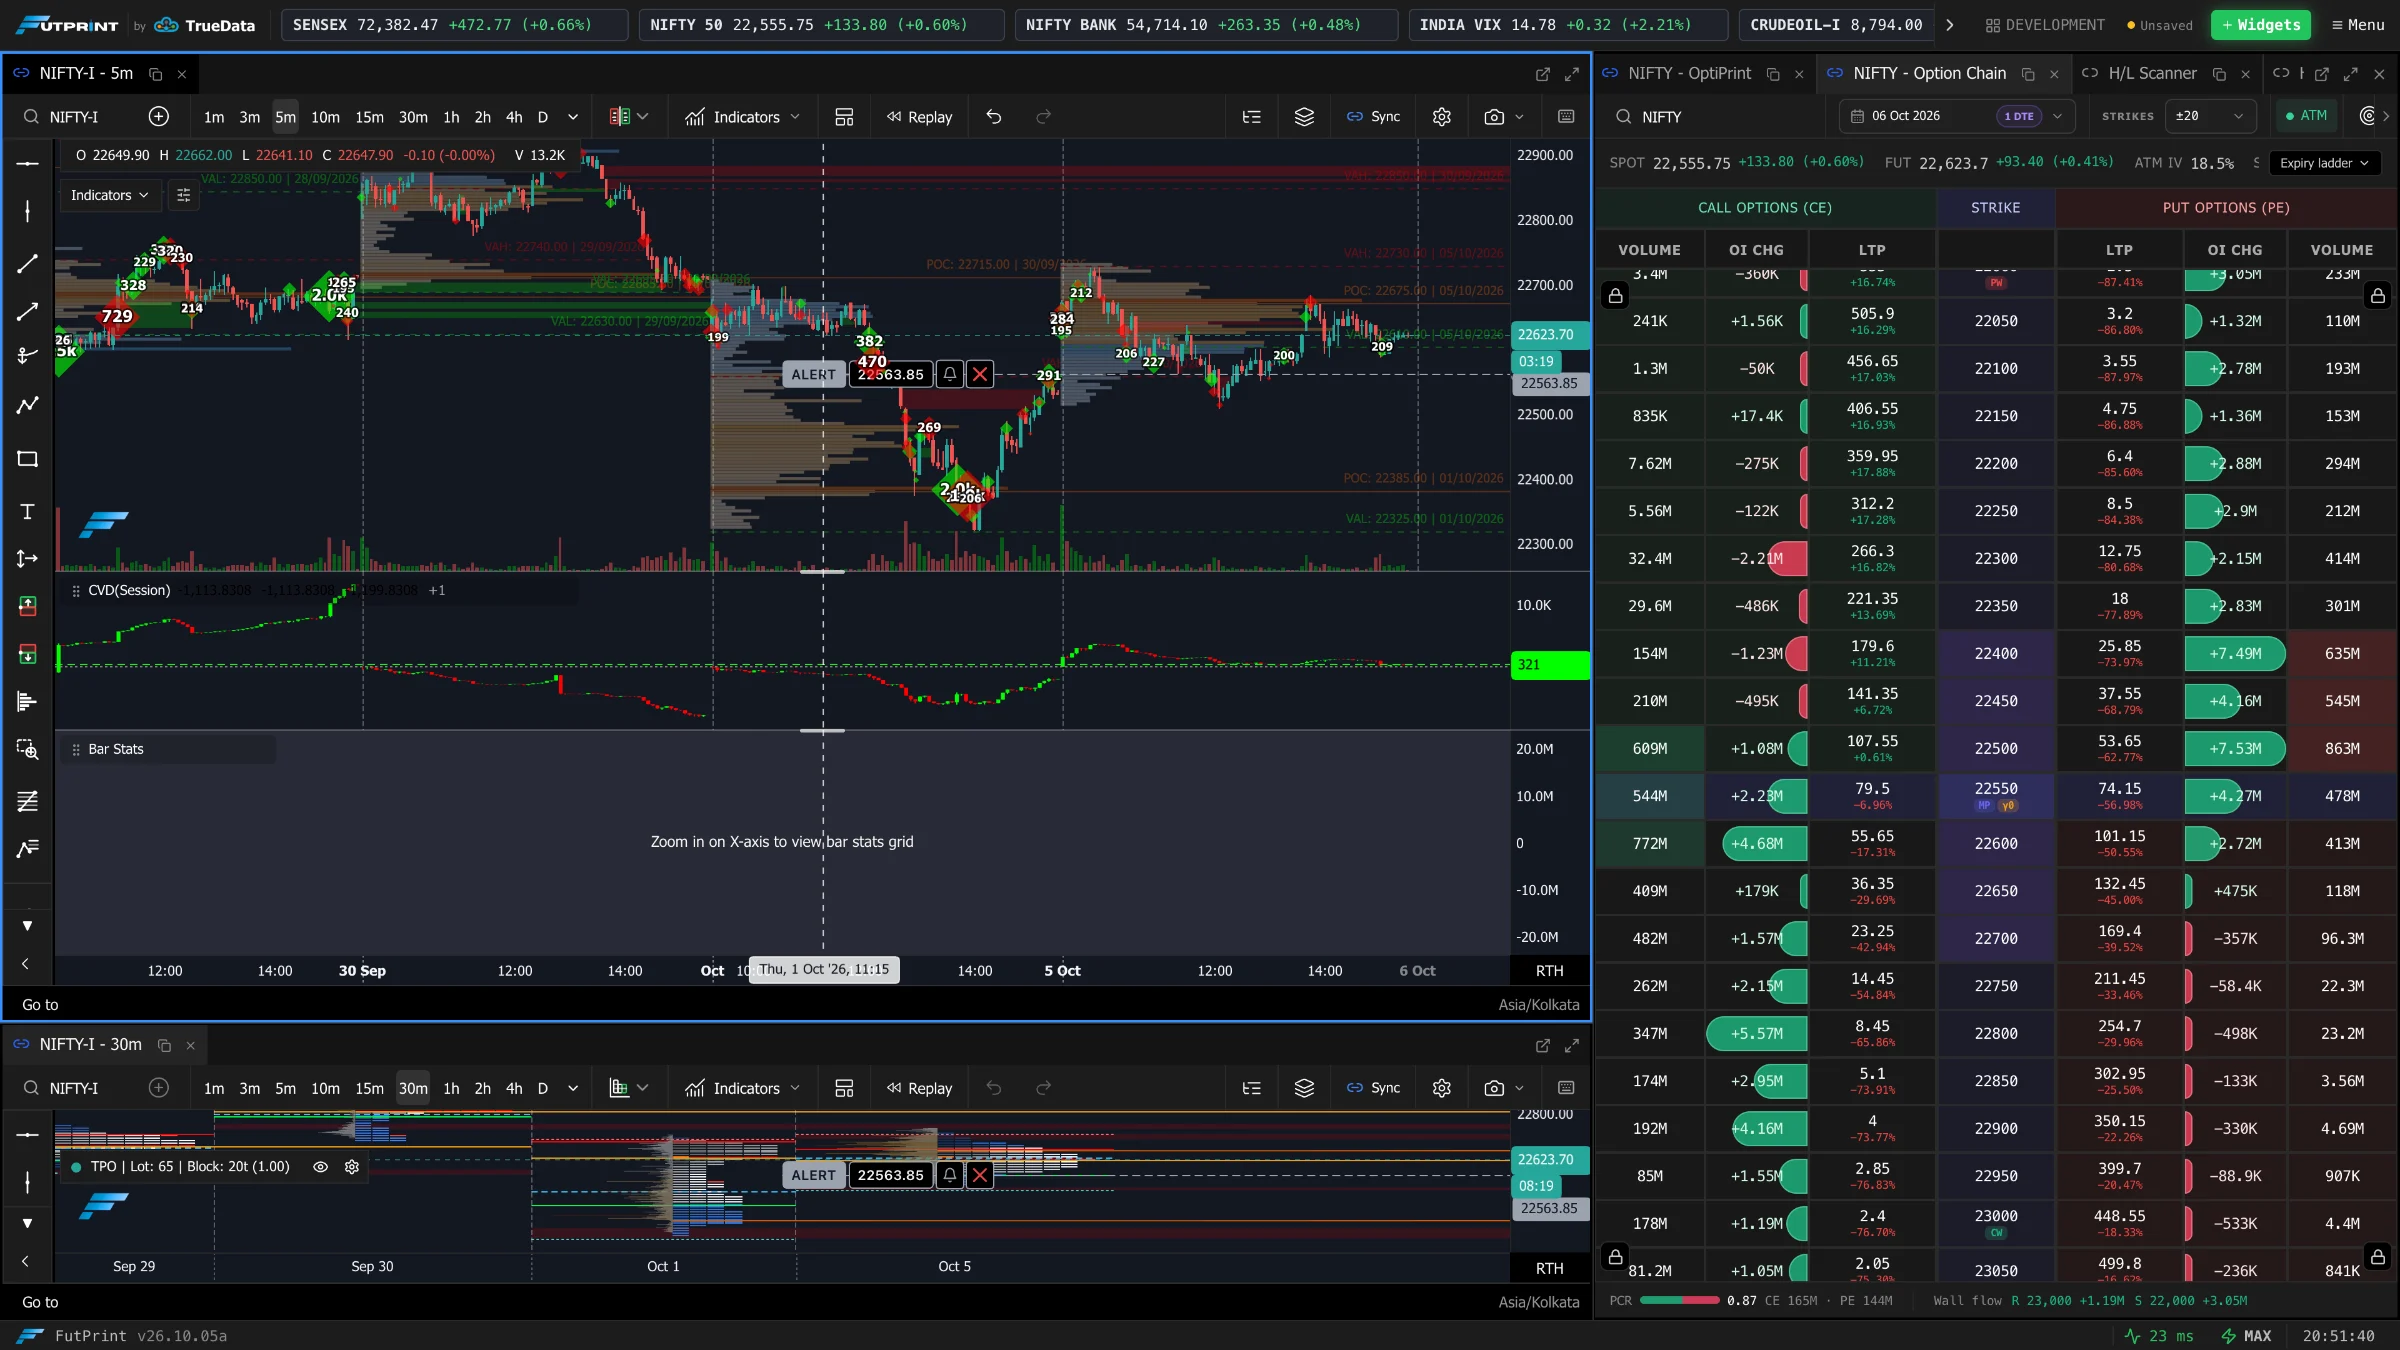The height and width of the screenshot is (1350, 2400).
Task: Click the layers icon in 5m chart toolbar
Action: [1304, 117]
